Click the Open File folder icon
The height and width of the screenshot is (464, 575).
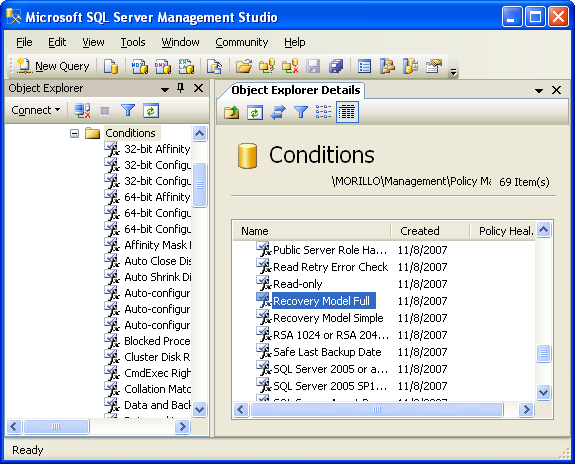coord(244,66)
